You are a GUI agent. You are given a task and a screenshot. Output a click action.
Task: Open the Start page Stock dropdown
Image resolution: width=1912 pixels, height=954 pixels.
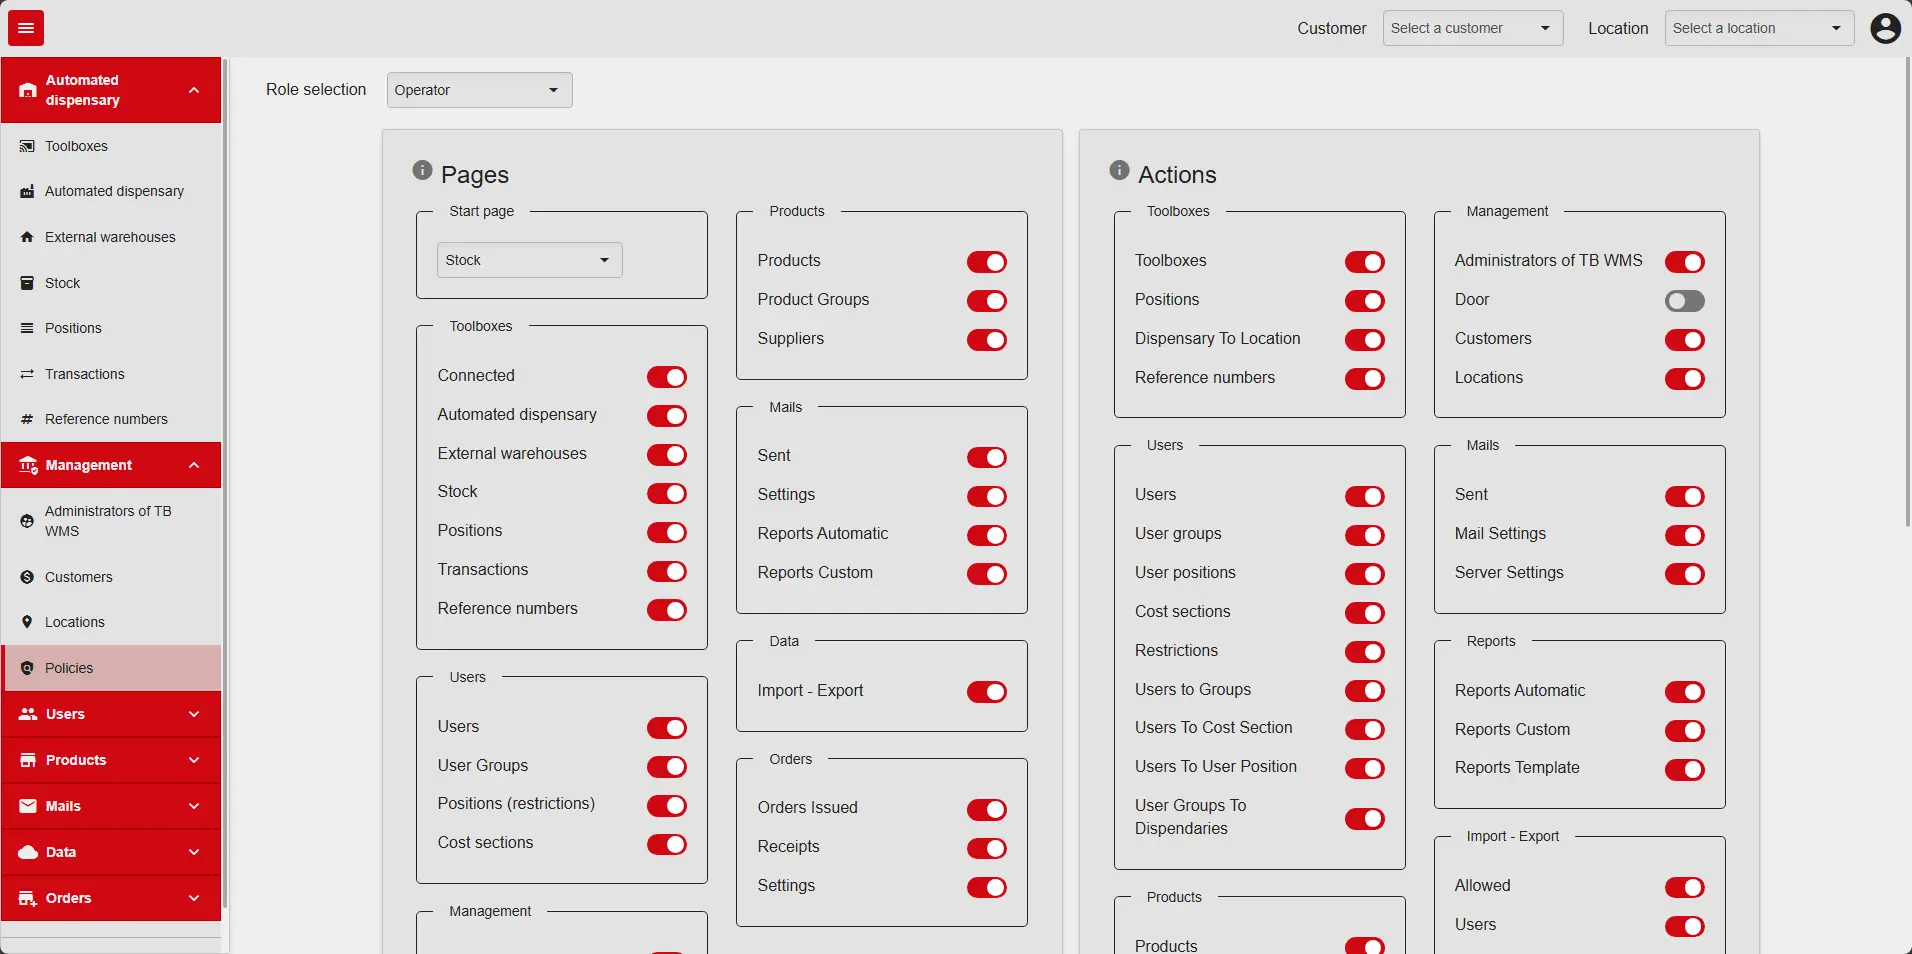529,260
